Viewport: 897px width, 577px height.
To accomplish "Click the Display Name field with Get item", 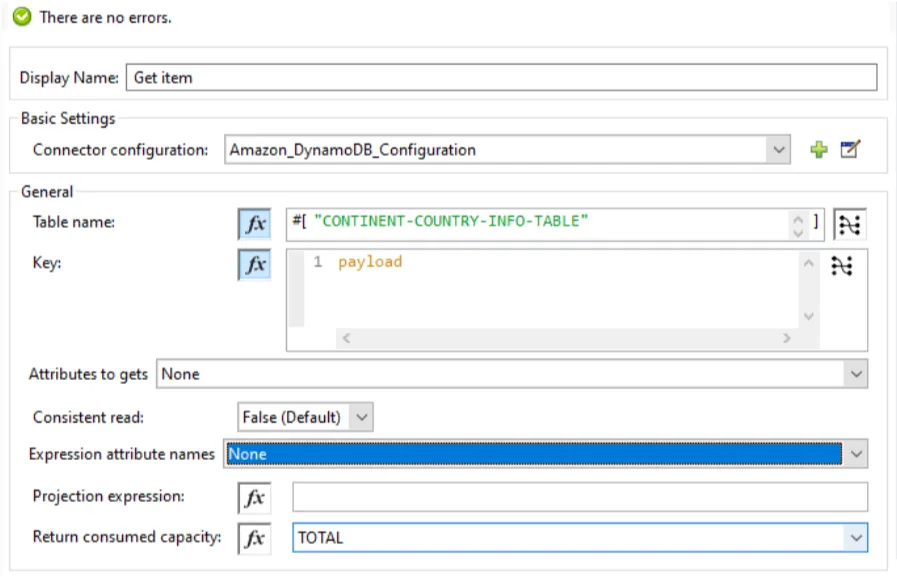I will tap(501, 77).
